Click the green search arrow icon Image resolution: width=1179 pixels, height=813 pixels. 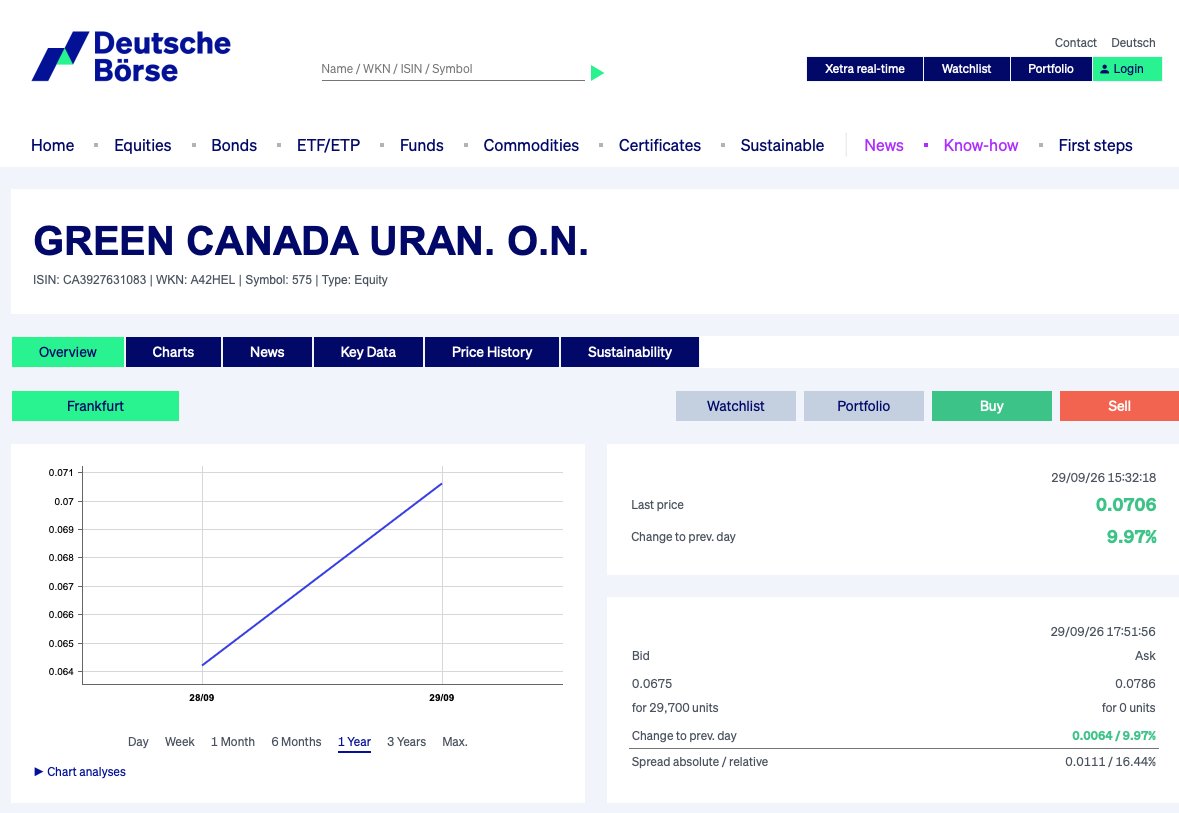click(x=597, y=73)
